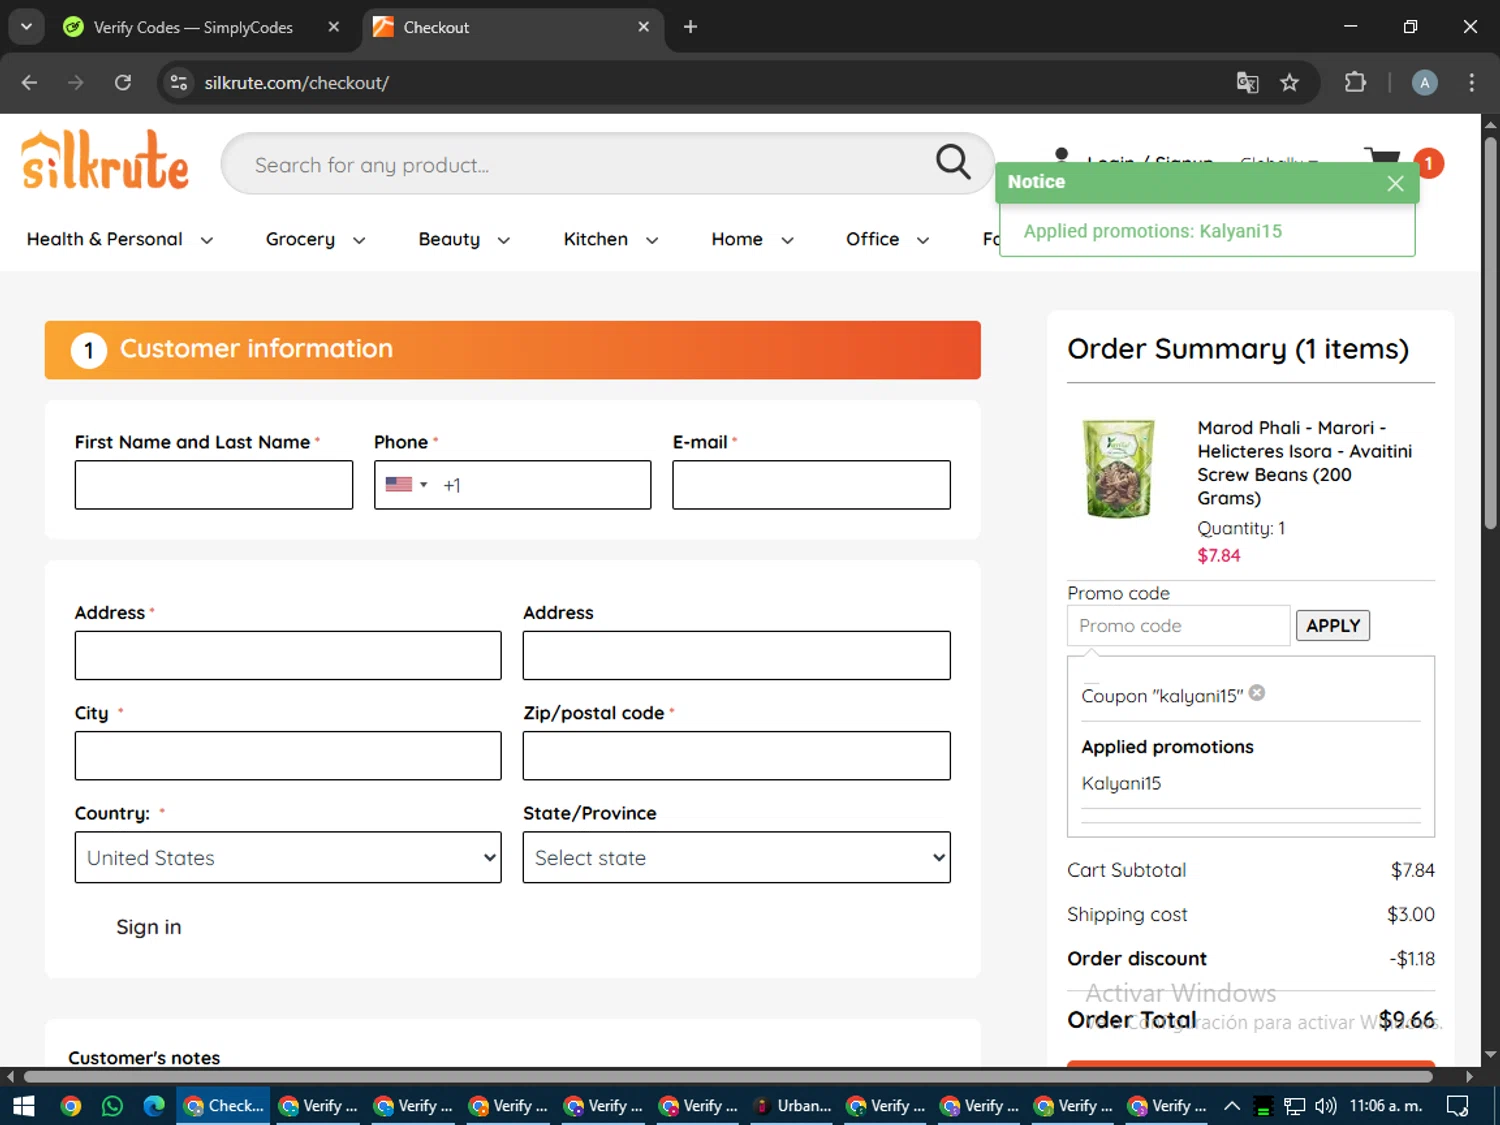Open a new browser tab
The height and width of the screenshot is (1125, 1500).
tap(690, 27)
